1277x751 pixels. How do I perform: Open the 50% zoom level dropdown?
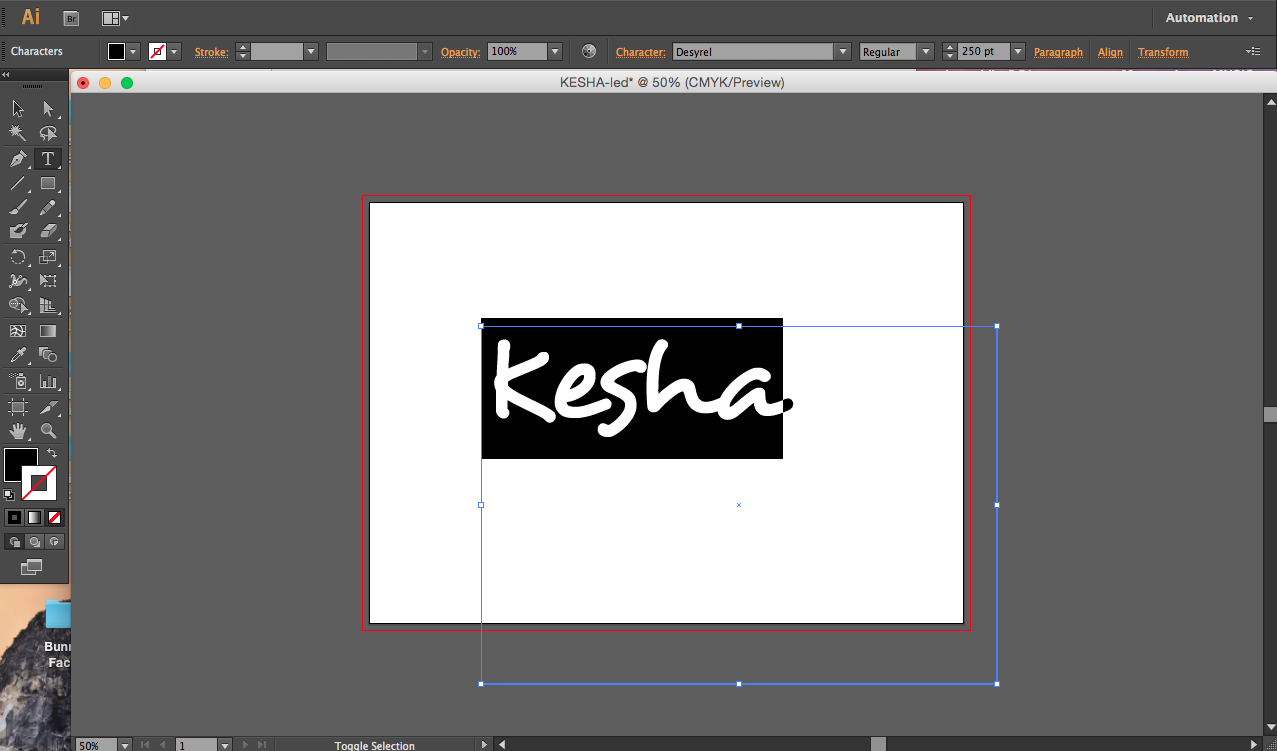tap(125, 745)
